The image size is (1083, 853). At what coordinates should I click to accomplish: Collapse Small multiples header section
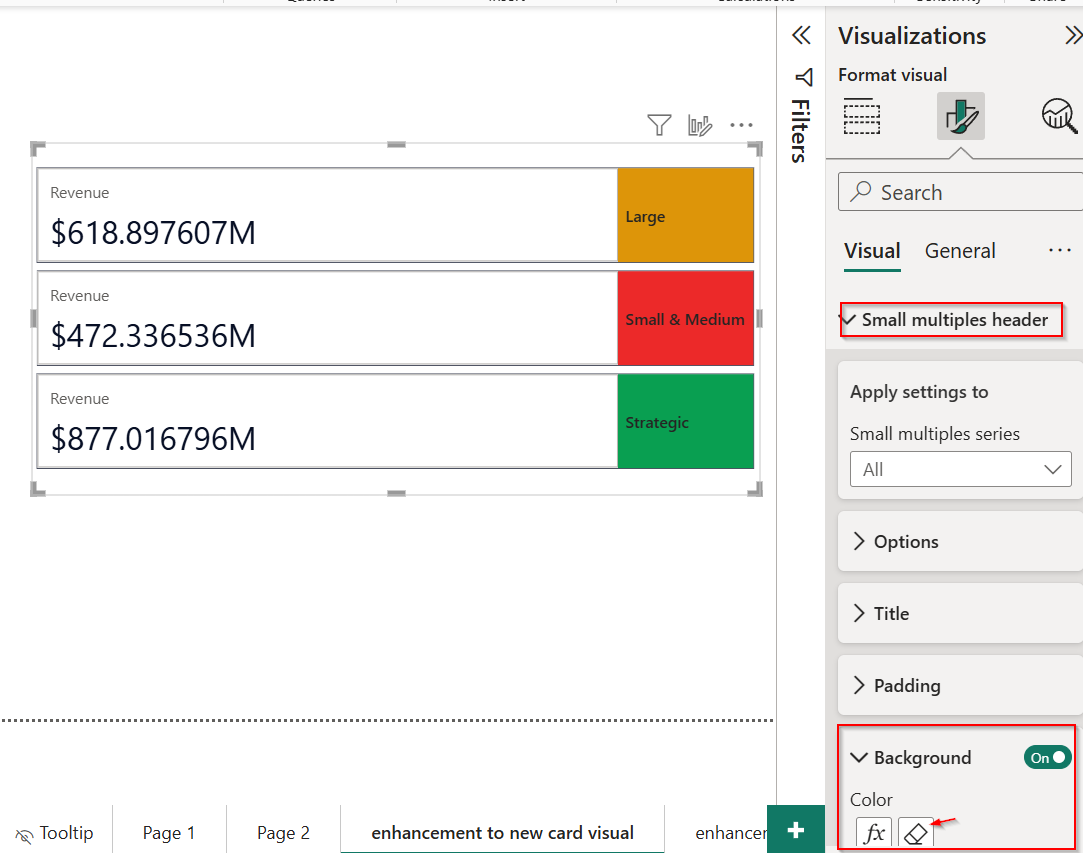point(847,320)
